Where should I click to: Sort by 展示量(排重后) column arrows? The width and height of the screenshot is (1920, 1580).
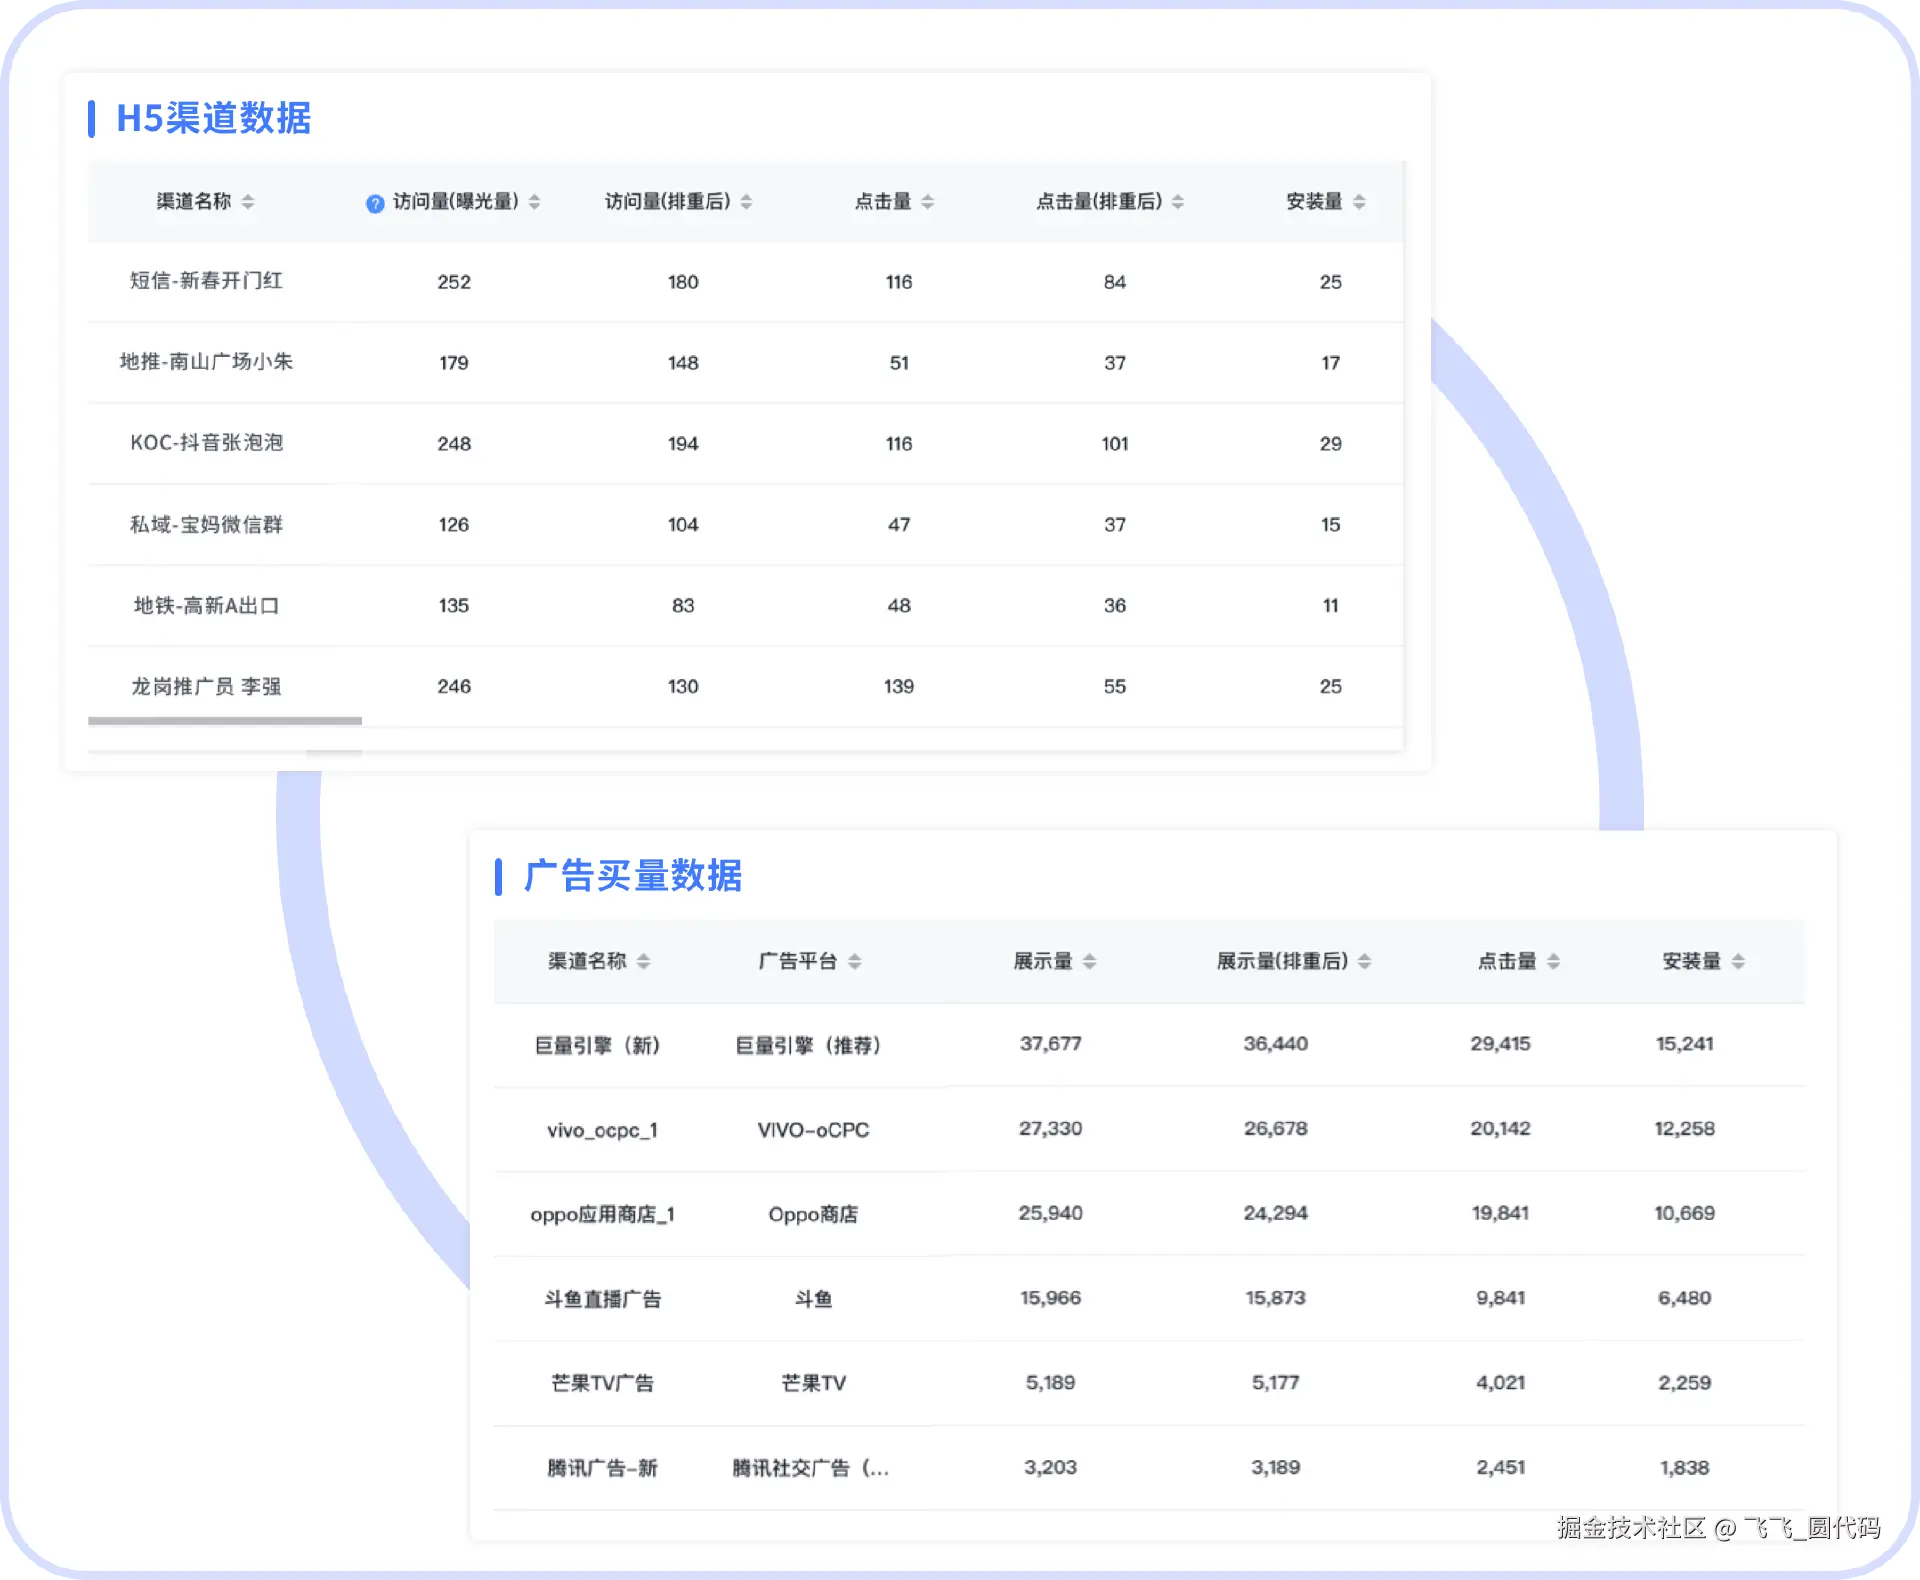[1365, 961]
